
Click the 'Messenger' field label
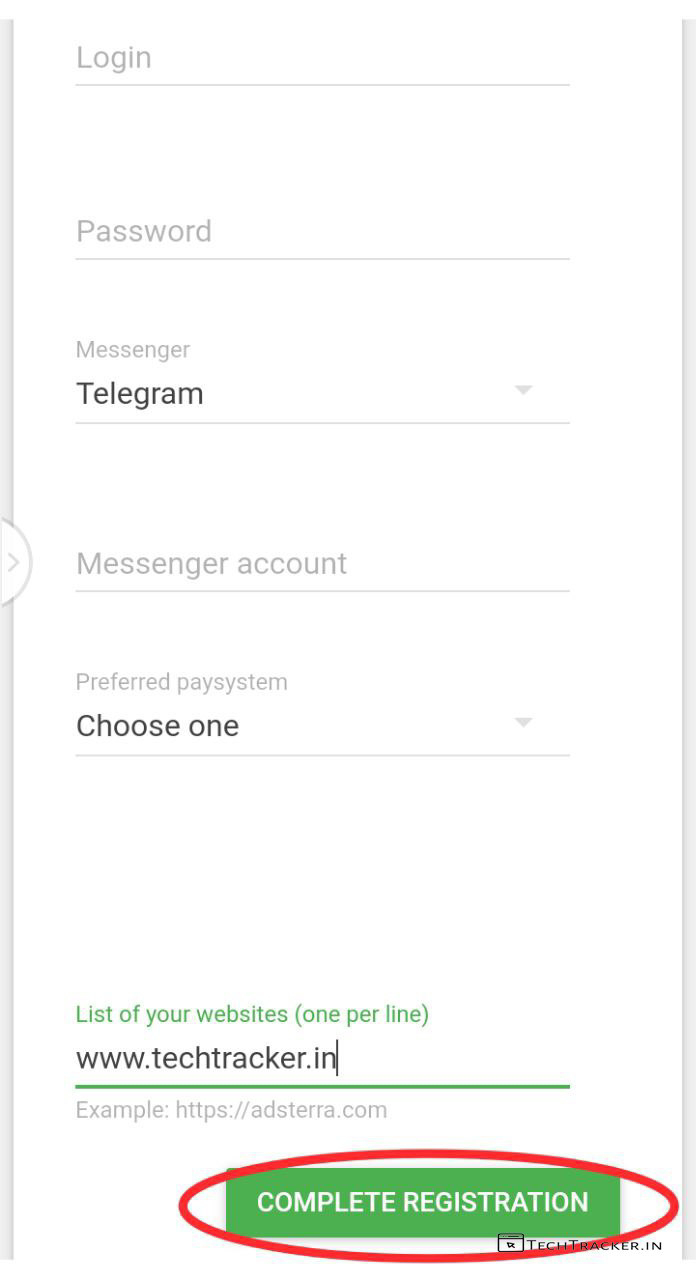coord(133,350)
